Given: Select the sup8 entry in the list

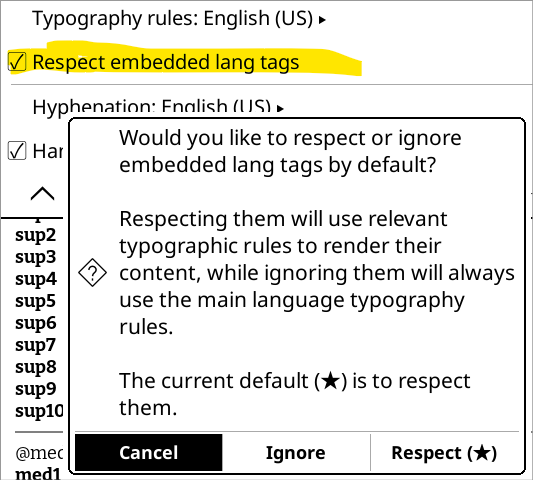Looking at the screenshot, I should pos(35,367).
